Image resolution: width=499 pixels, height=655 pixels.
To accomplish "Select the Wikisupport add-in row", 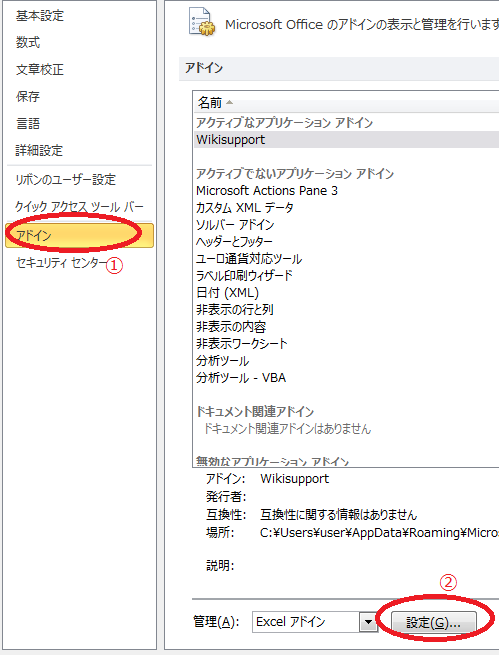I will 347,140.
